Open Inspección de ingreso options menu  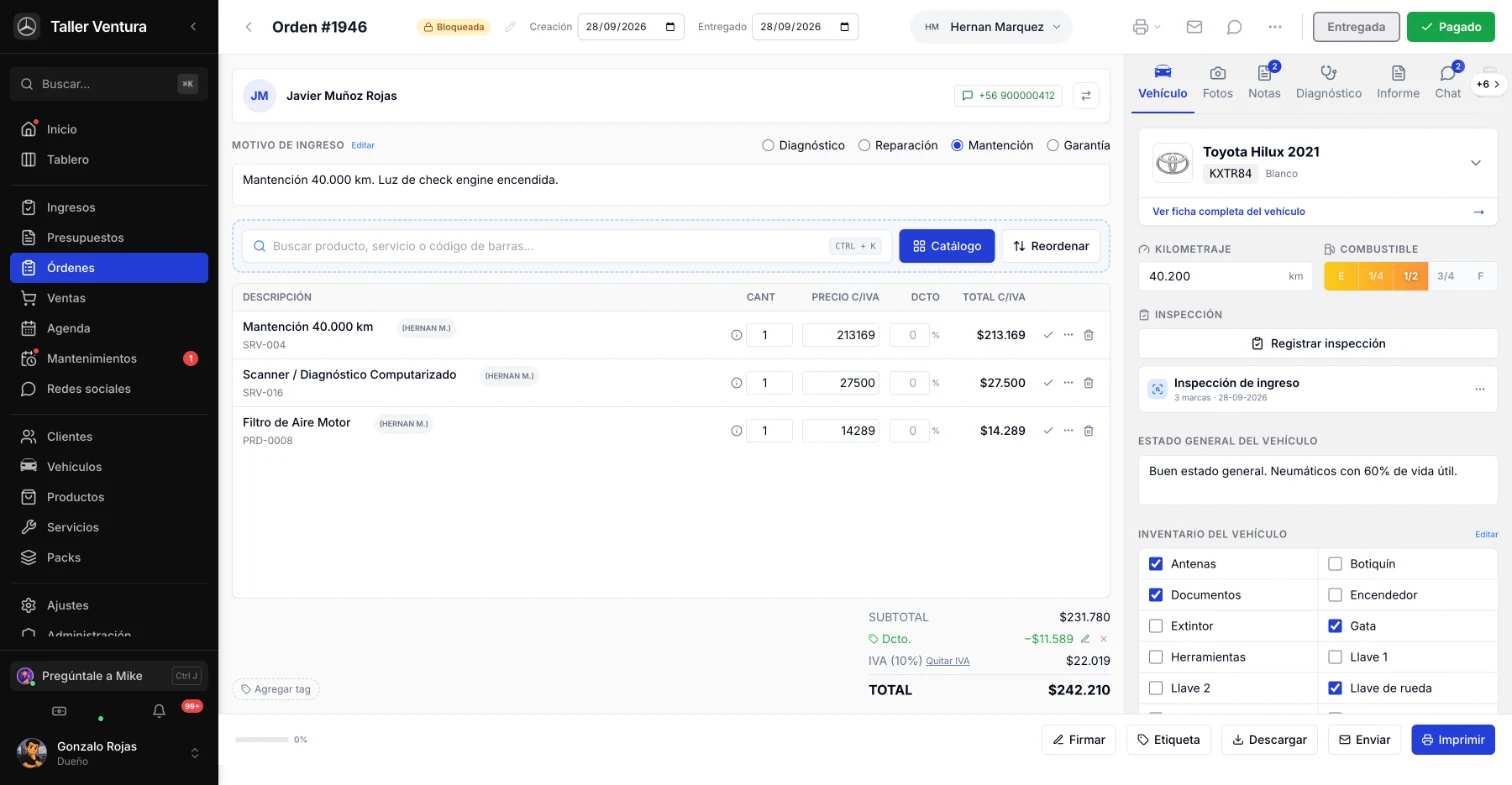tap(1480, 389)
